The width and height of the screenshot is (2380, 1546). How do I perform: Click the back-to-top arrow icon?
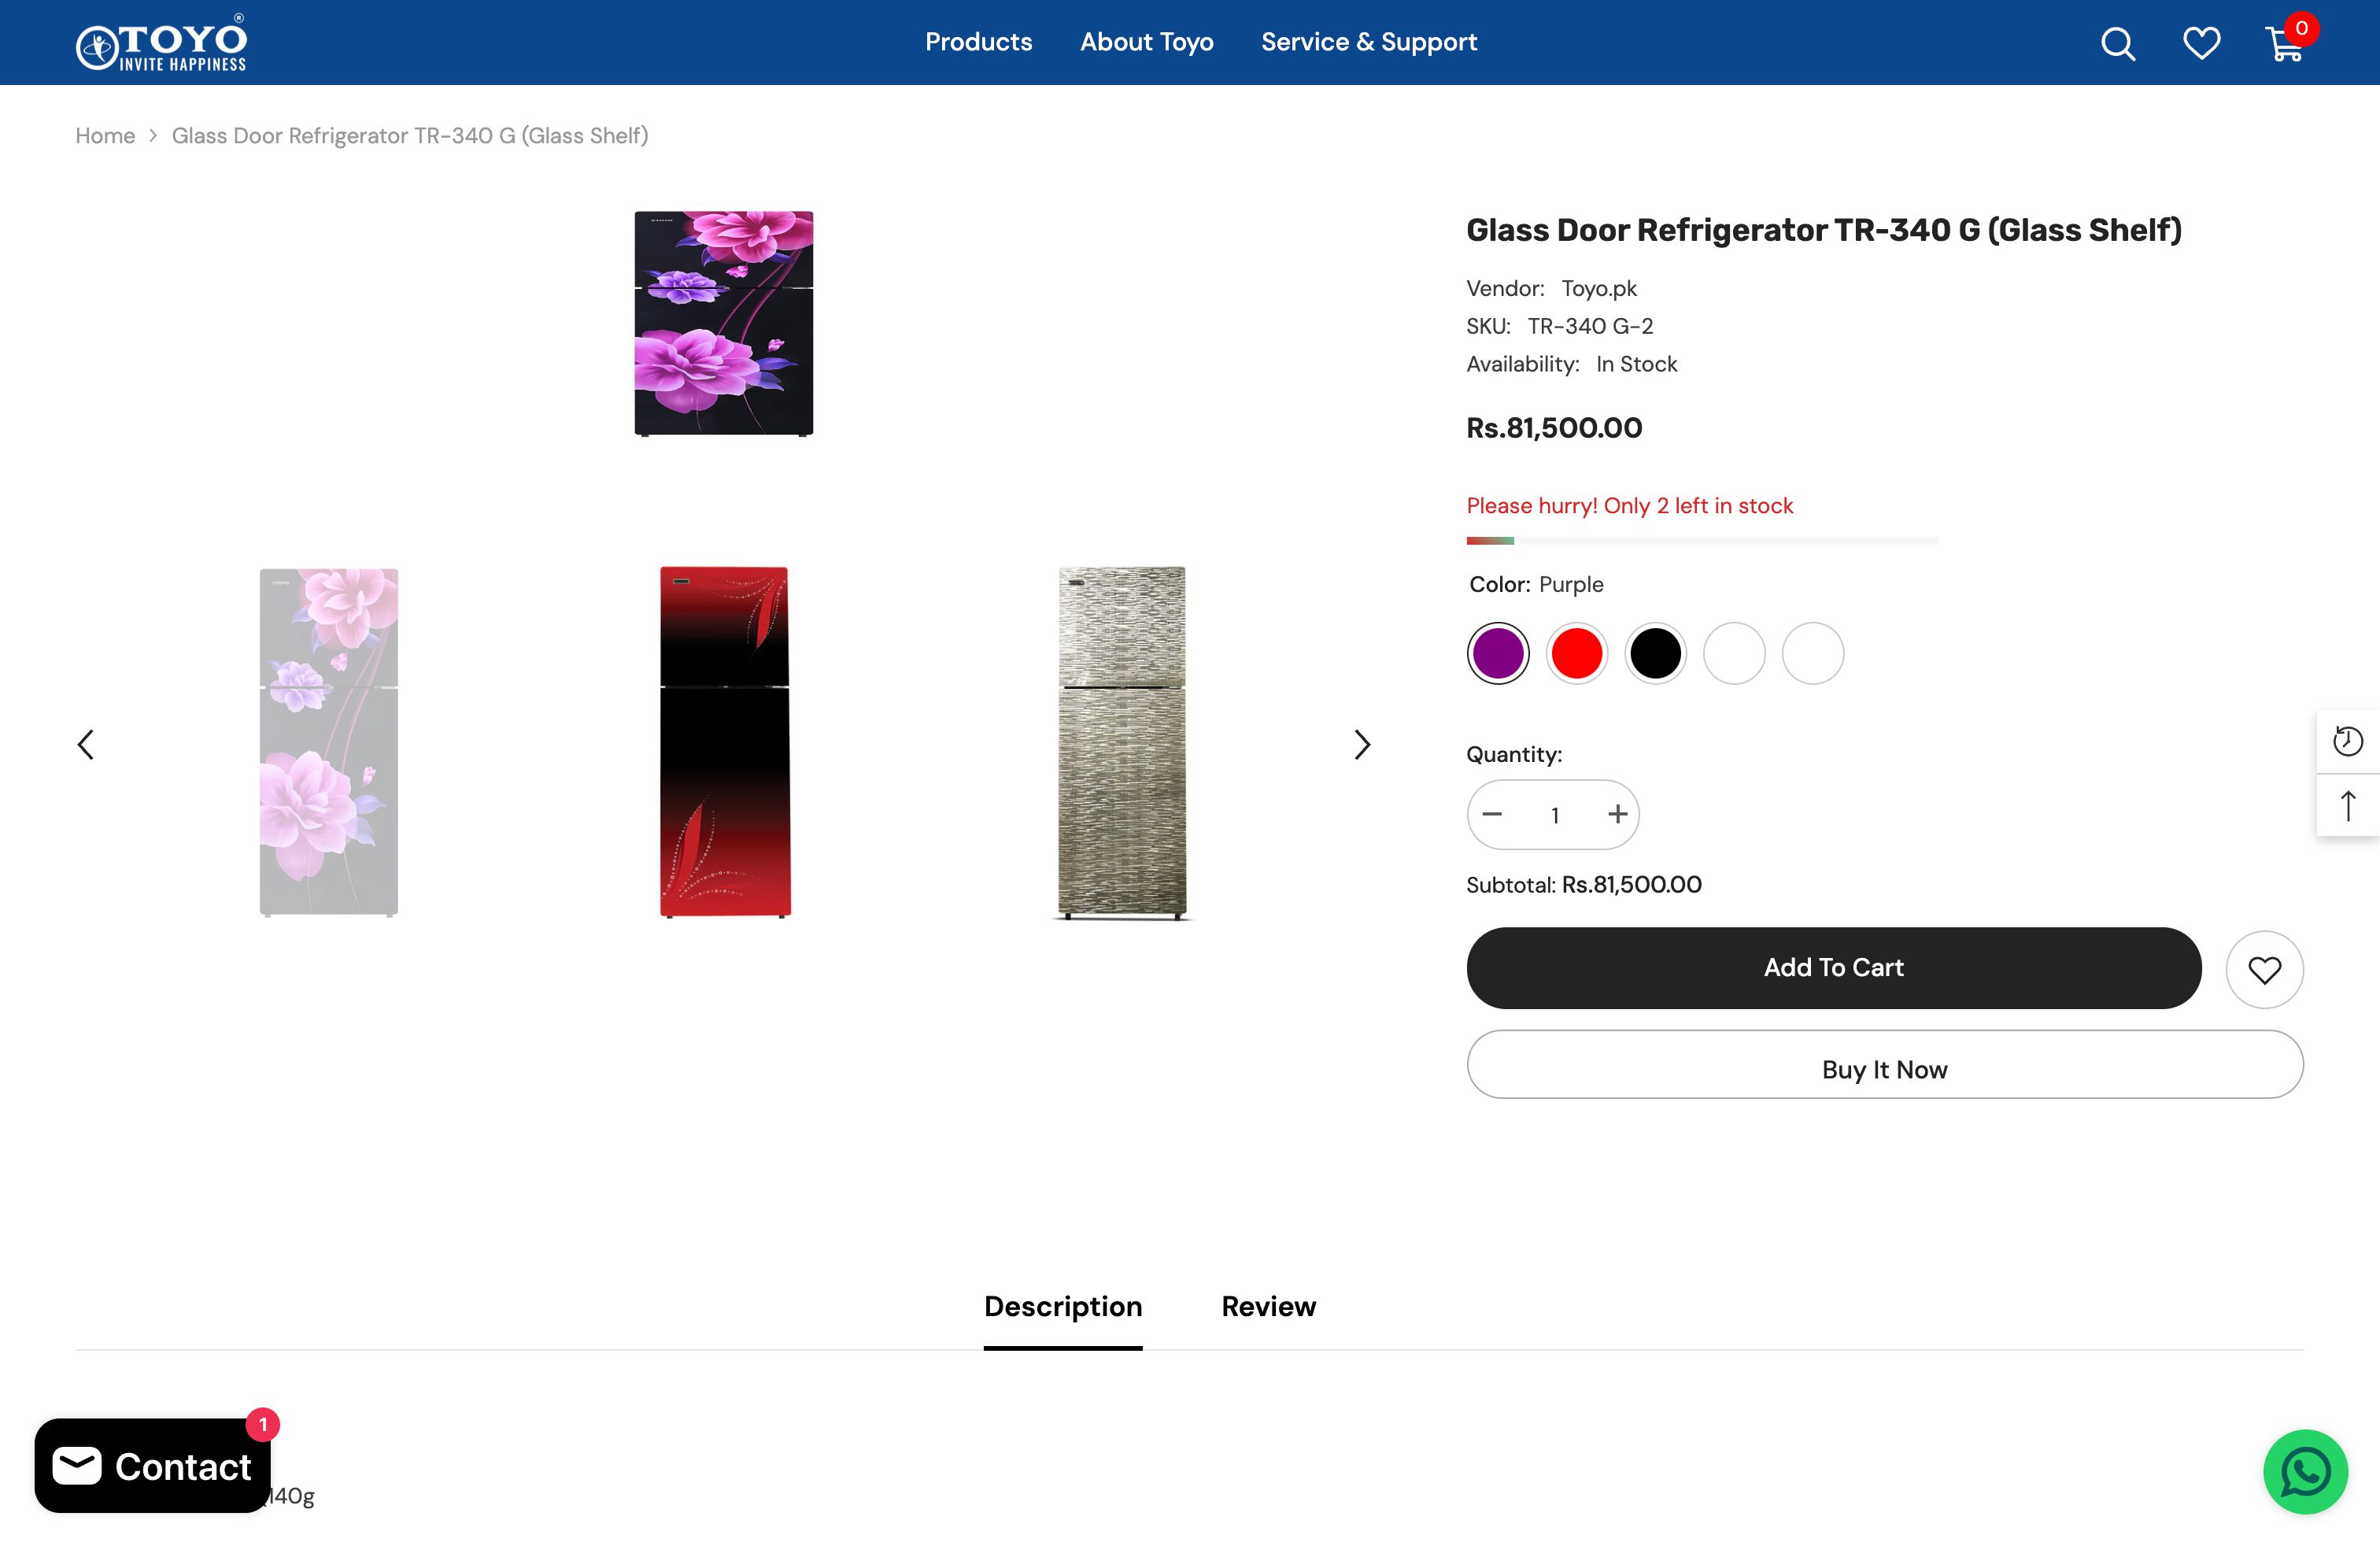tap(2347, 805)
